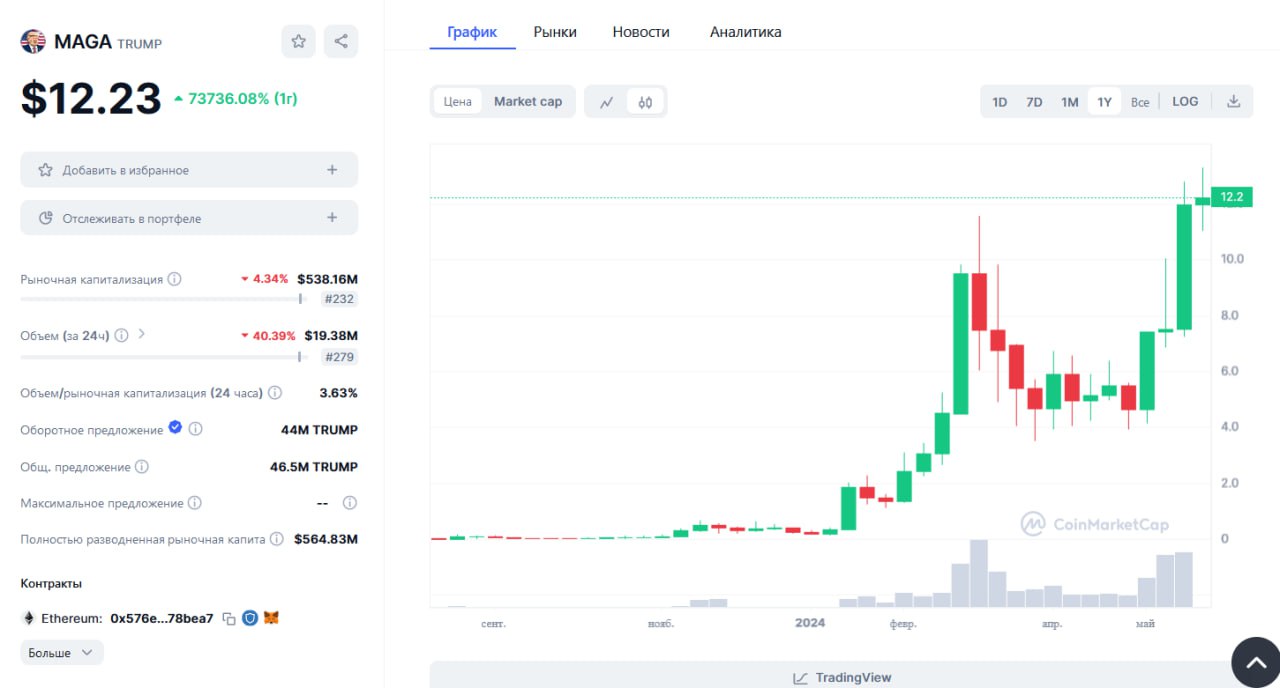Click the 12.2 current price label
The height and width of the screenshot is (688, 1280).
tap(1231, 197)
